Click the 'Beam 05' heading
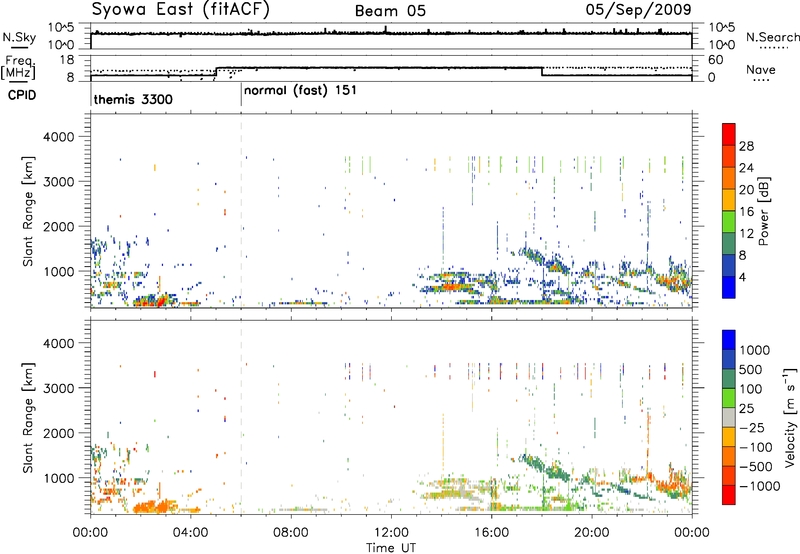800x554 pixels. pos(390,11)
